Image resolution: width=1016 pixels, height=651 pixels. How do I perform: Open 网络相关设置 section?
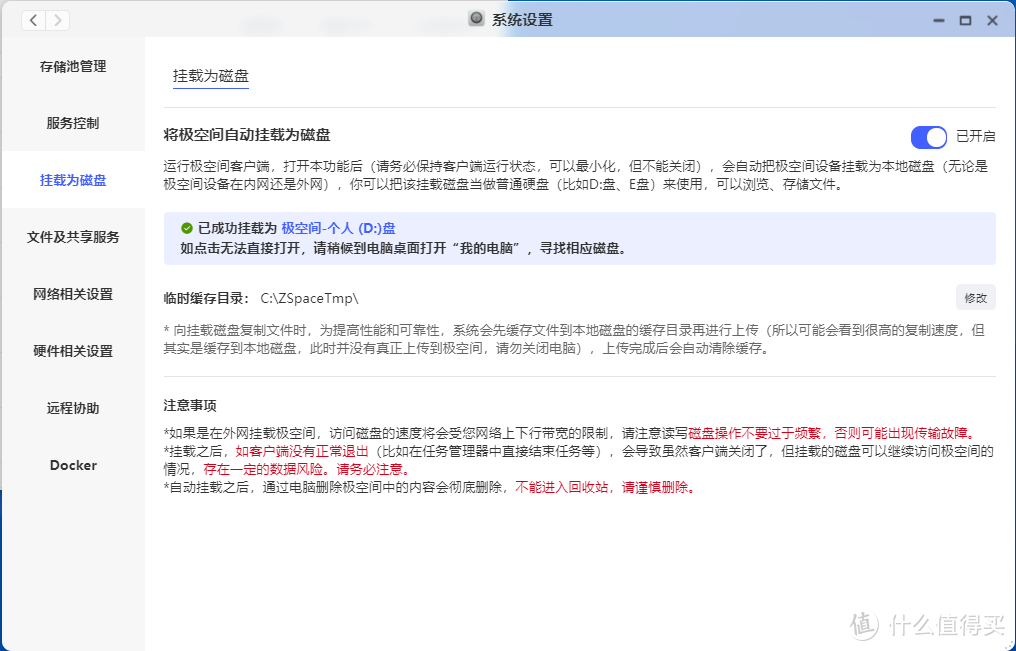[x=73, y=294]
